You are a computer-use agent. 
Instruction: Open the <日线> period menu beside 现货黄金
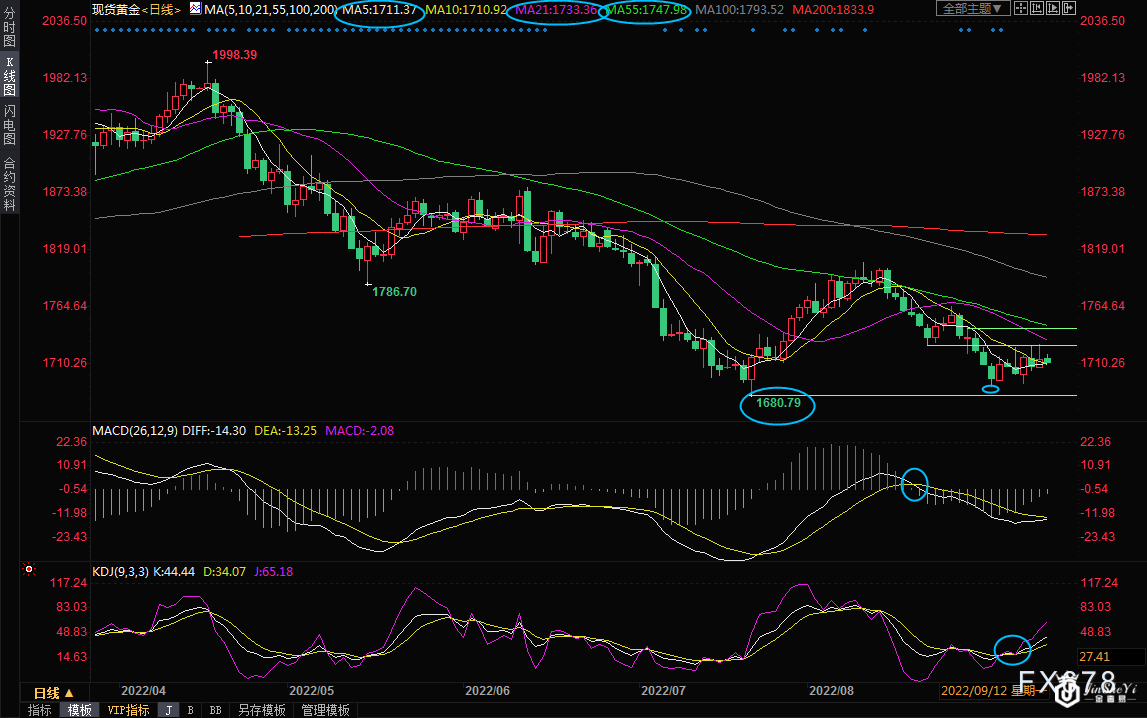click(x=161, y=9)
